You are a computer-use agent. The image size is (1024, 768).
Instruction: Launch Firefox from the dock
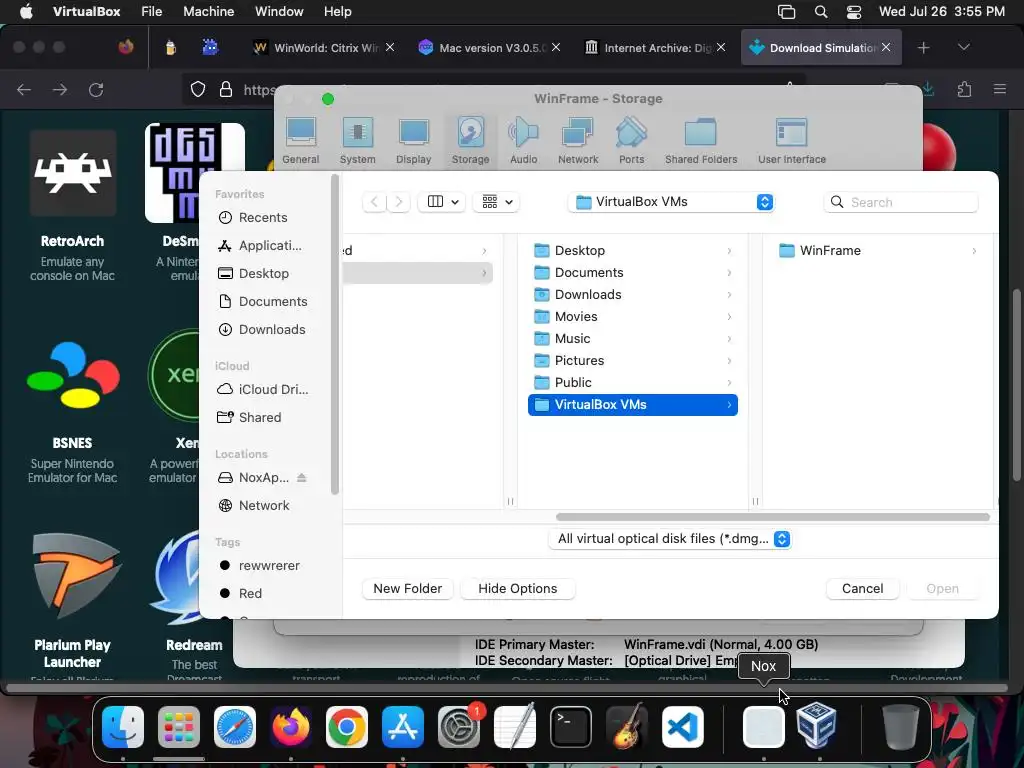(x=291, y=727)
